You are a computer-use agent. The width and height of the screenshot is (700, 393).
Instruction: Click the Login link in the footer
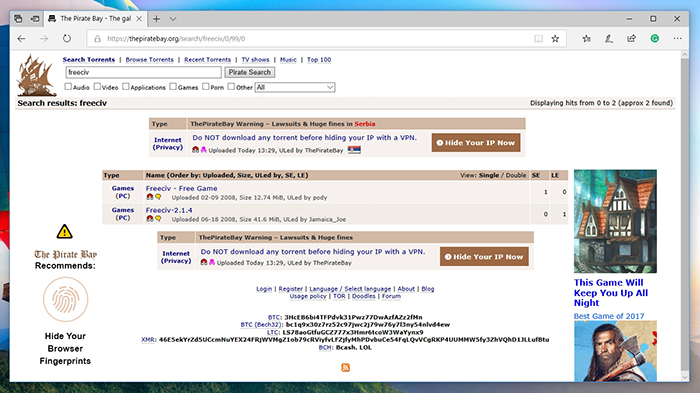[264, 289]
